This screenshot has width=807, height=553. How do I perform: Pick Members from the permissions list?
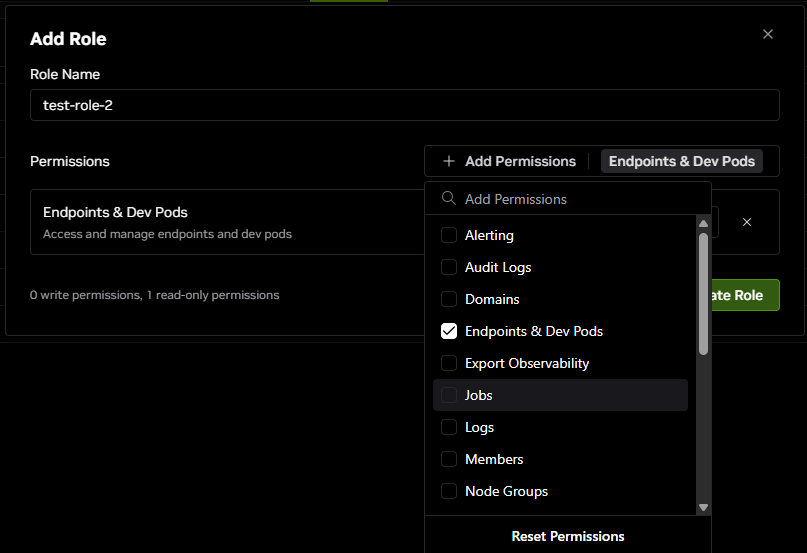coord(493,459)
